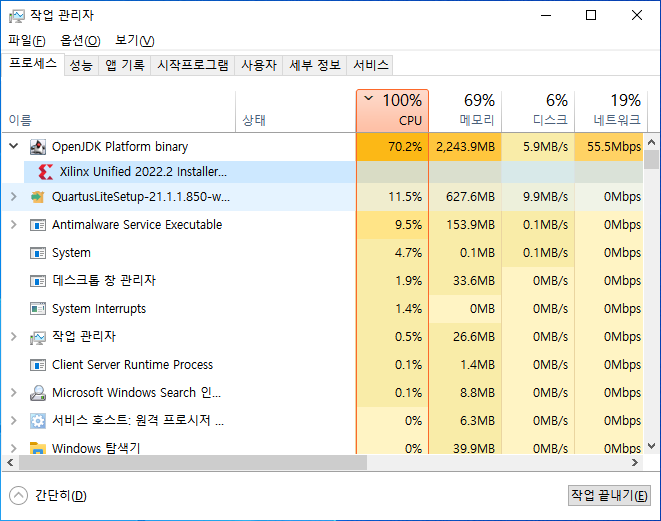
Task: Click the 2,243.9MB memory value cell
Action: [x=465, y=147]
